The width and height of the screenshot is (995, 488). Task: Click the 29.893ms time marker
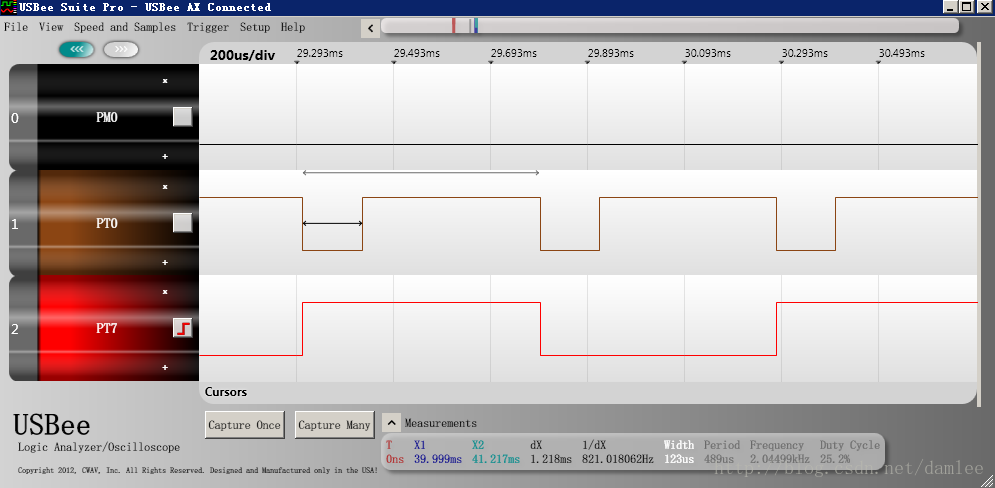[x=610, y=54]
